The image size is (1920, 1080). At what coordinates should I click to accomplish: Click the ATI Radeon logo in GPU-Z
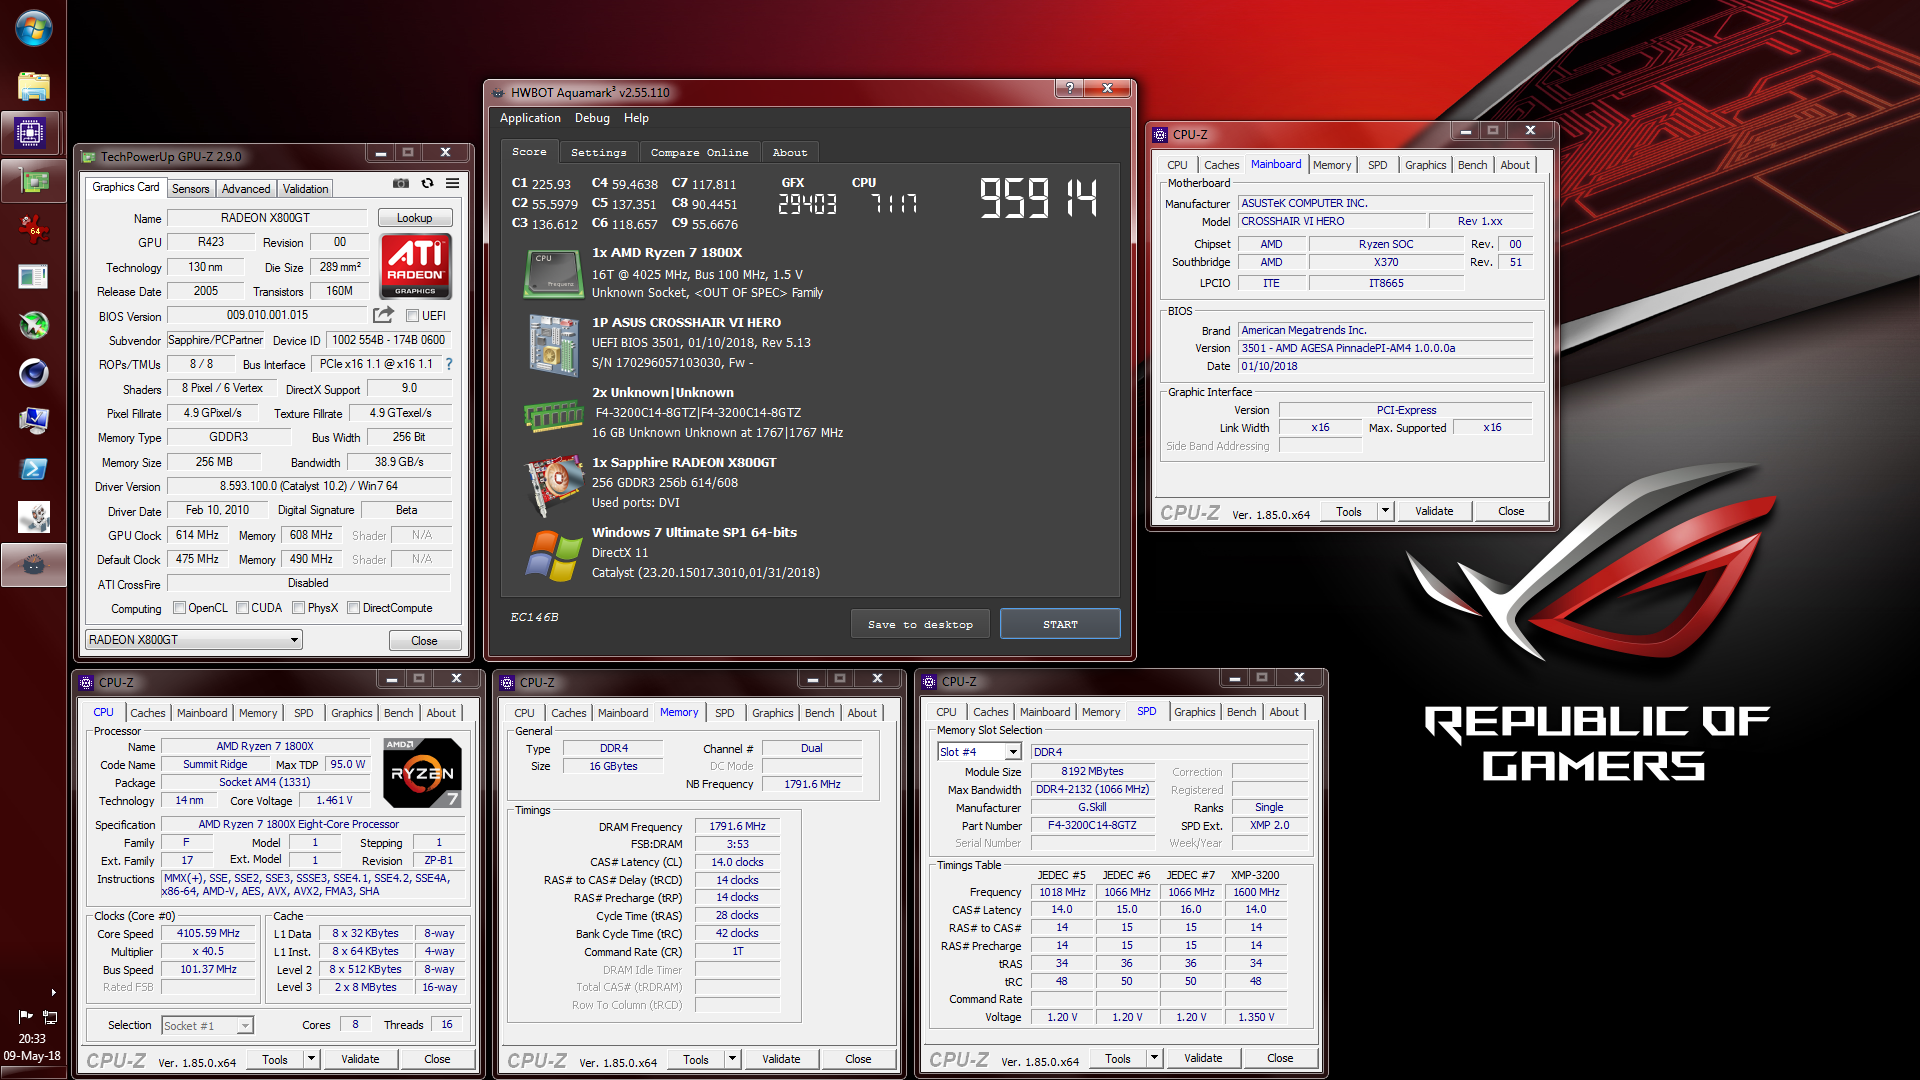(415, 266)
